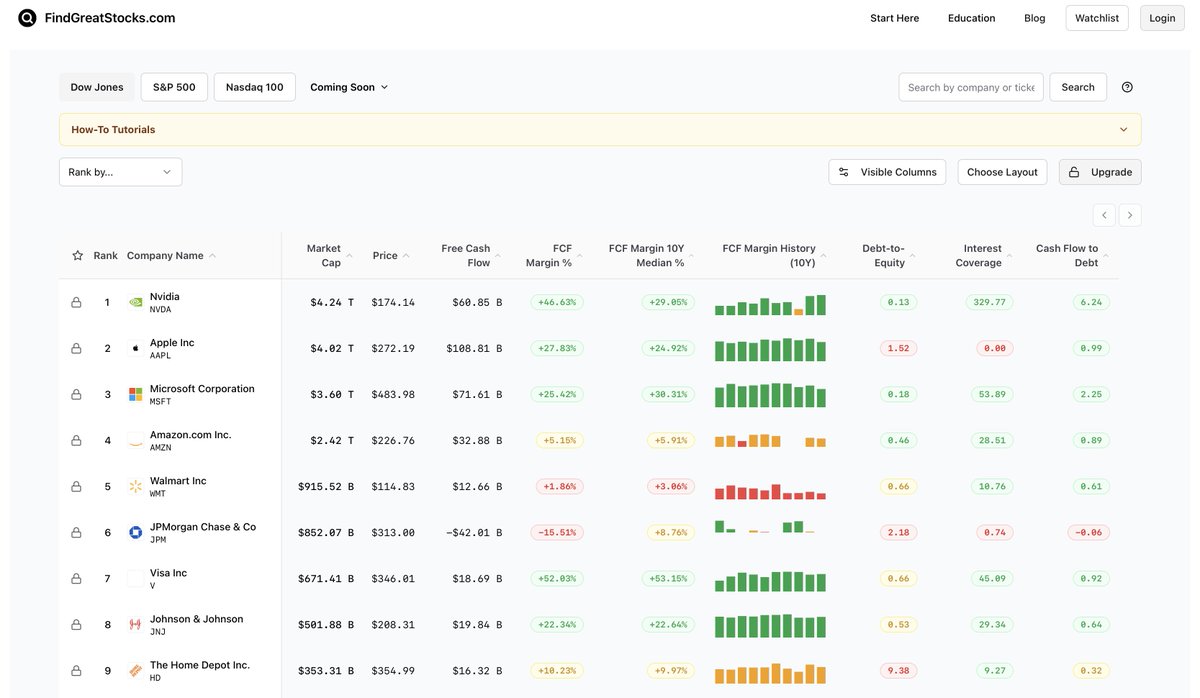Click JPMorgan's FCF margin history chart

pyautogui.click(x=765, y=527)
